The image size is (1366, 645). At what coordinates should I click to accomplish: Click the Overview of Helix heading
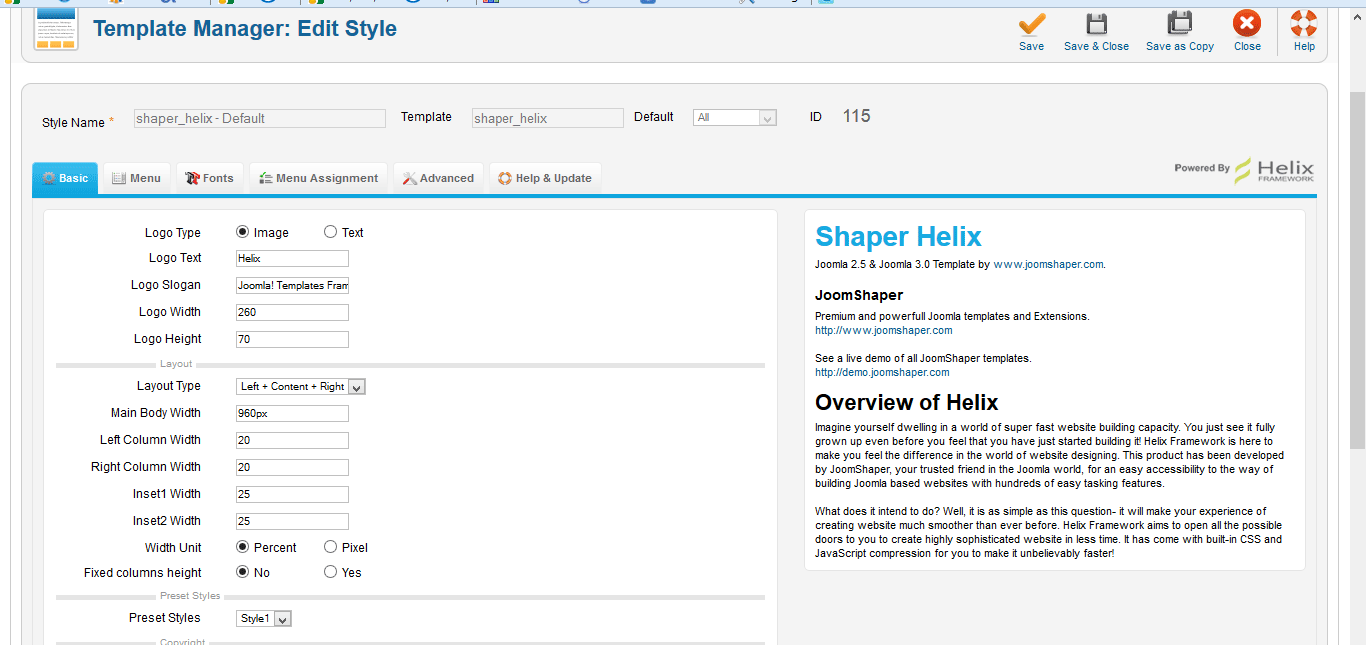point(906,403)
